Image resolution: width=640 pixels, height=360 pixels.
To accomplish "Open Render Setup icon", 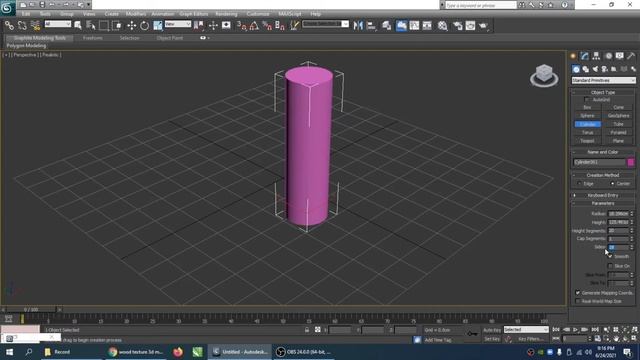I will click(457, 26).
